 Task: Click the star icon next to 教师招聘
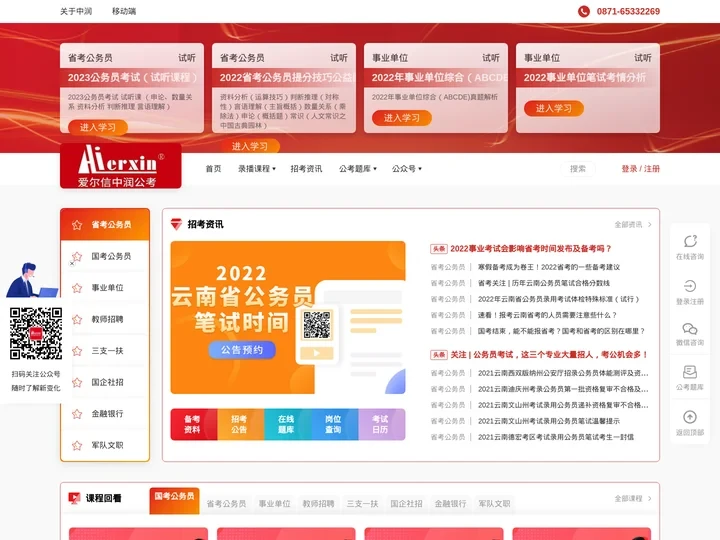77,320
